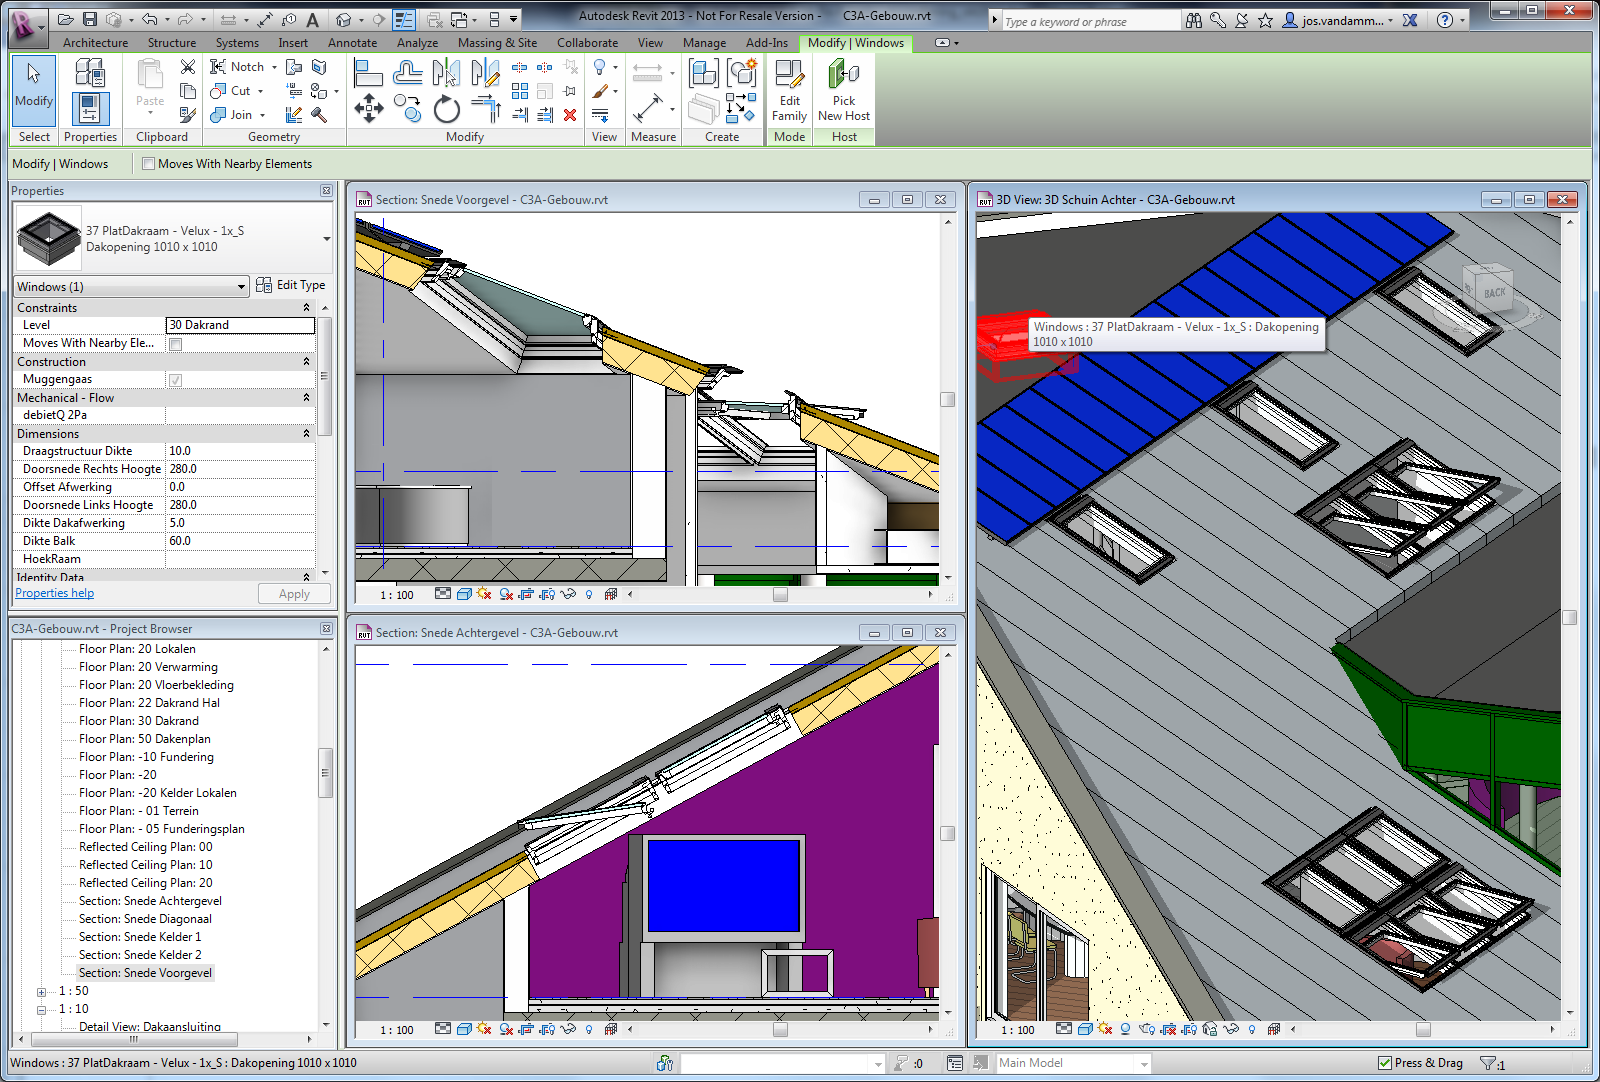Click the Project Browser vertical scrollbar thumb

click(325, 773)
